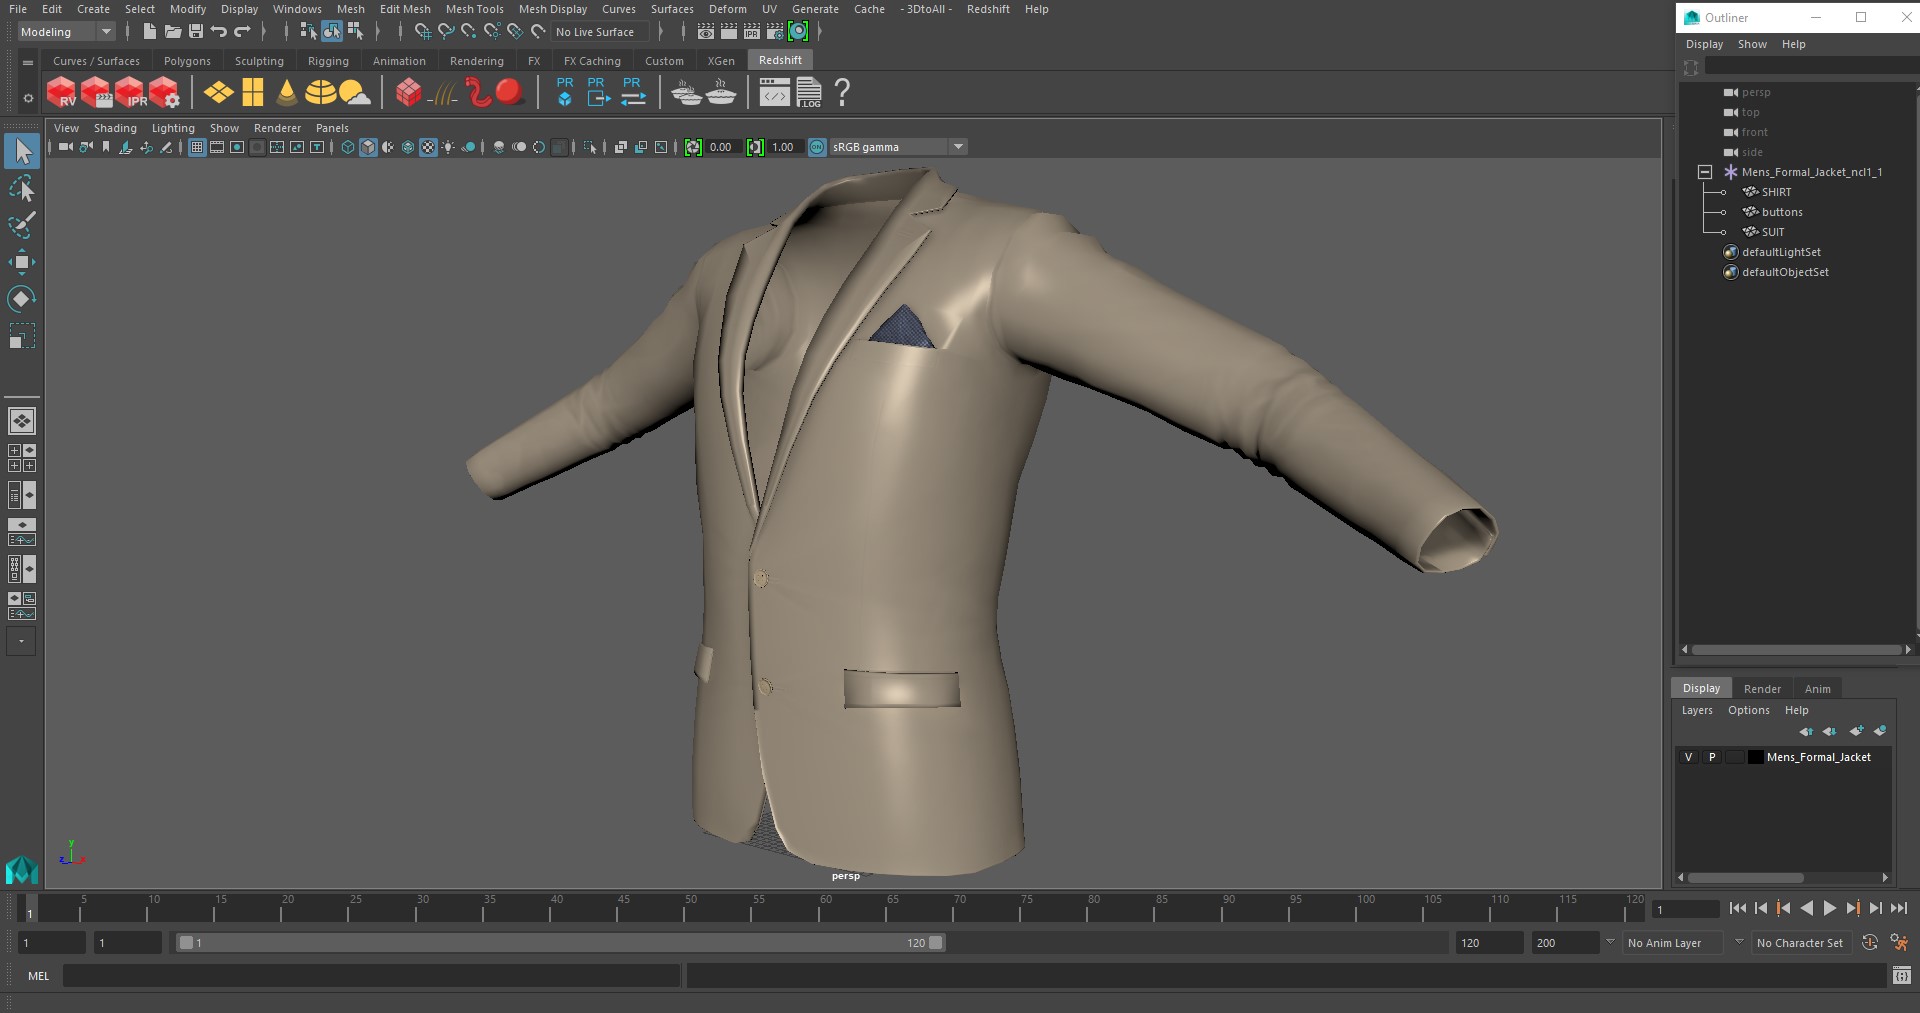Screen dimensions: 1920x1013
Task: Click the Redshift help question mark icon
Action: (x=842, y=92)
